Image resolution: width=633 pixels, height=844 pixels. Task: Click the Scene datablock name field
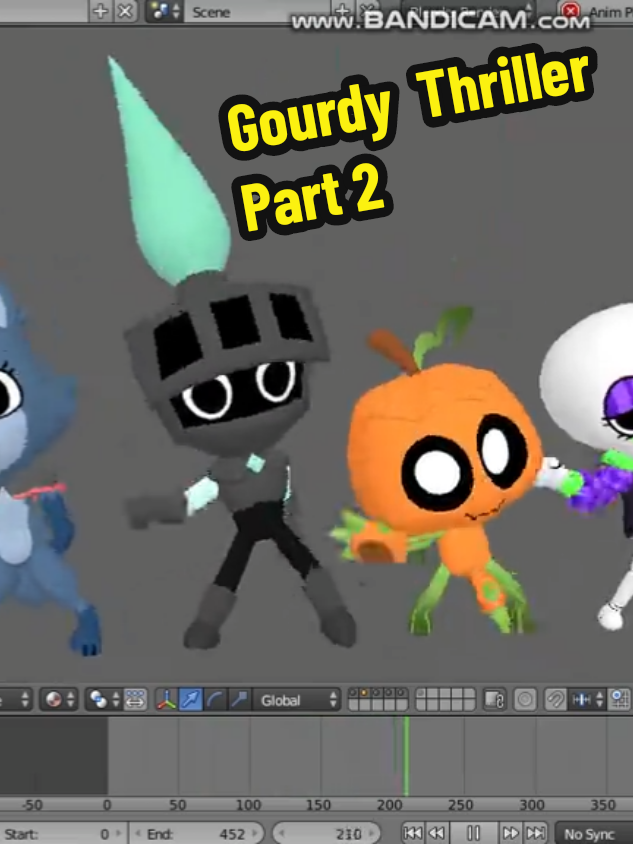[258, 12]
